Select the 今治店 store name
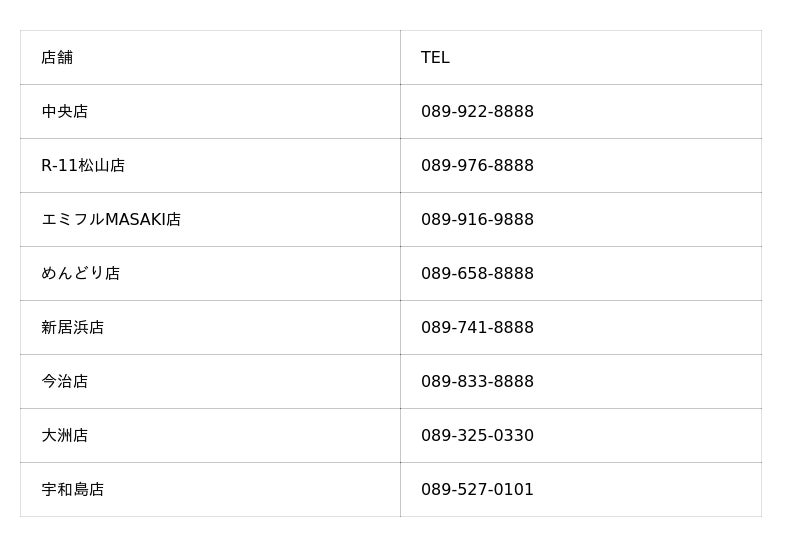The width and height of the screenshot is (800, 547). (65, 382)
